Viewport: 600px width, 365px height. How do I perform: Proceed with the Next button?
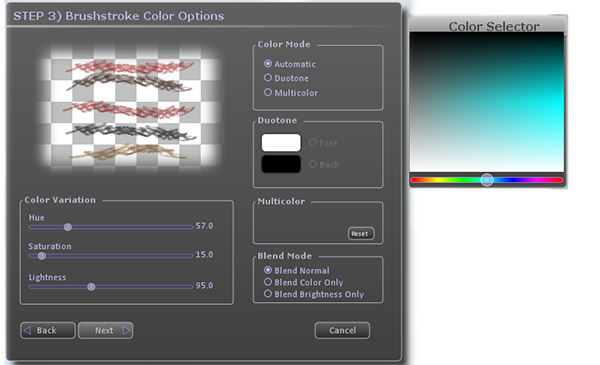(x=105, y=330)
